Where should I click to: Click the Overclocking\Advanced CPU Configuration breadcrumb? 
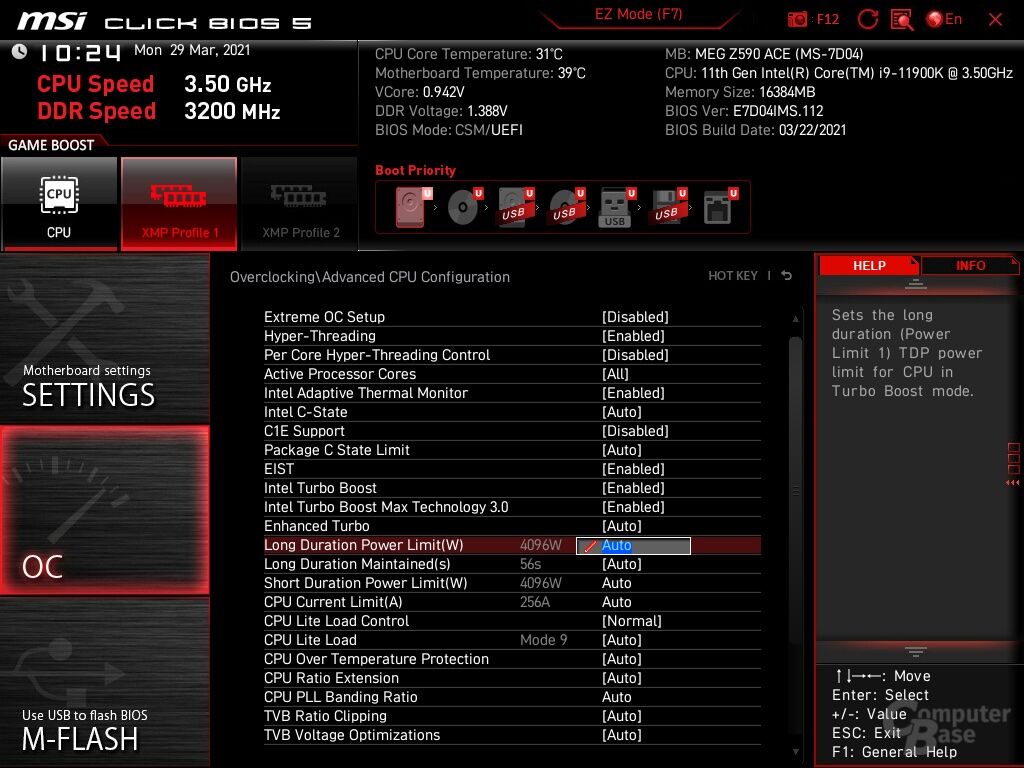tap(370, 277)
